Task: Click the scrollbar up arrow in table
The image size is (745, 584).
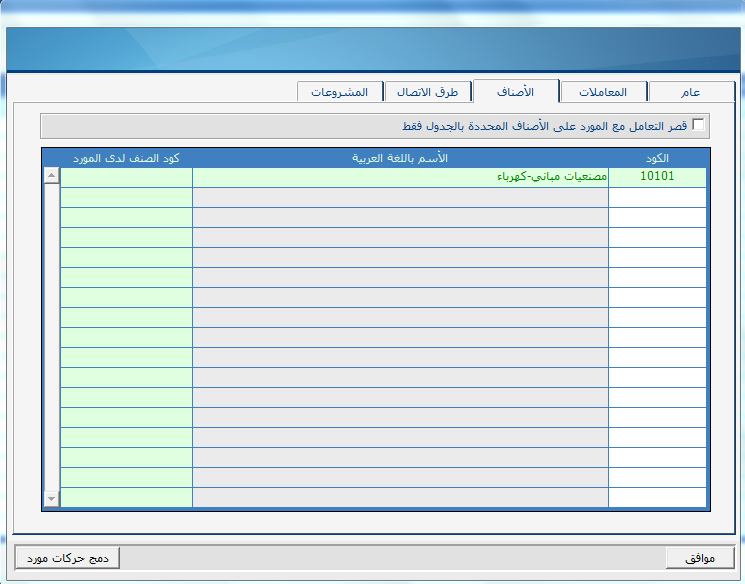Action: point(51,176)
